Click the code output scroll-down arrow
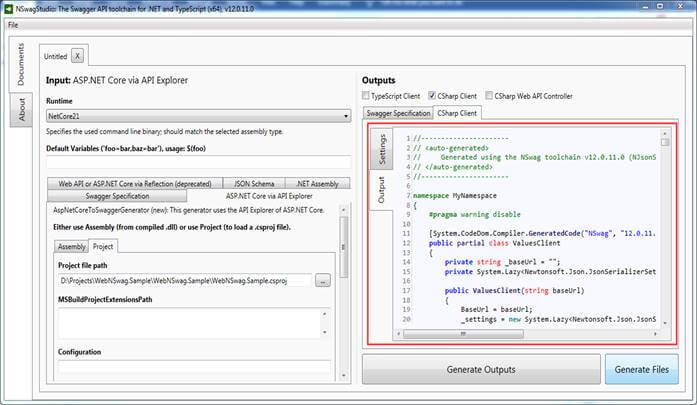The height and width of the screenshot is (405, 697). coord(665,323)
